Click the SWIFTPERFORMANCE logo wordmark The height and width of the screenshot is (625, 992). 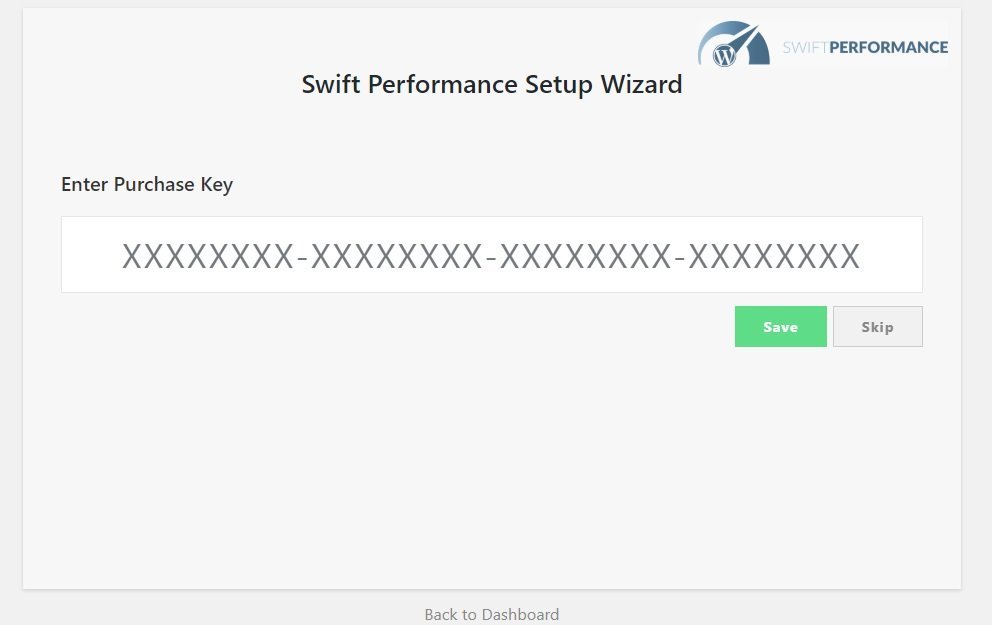(865, 47)
